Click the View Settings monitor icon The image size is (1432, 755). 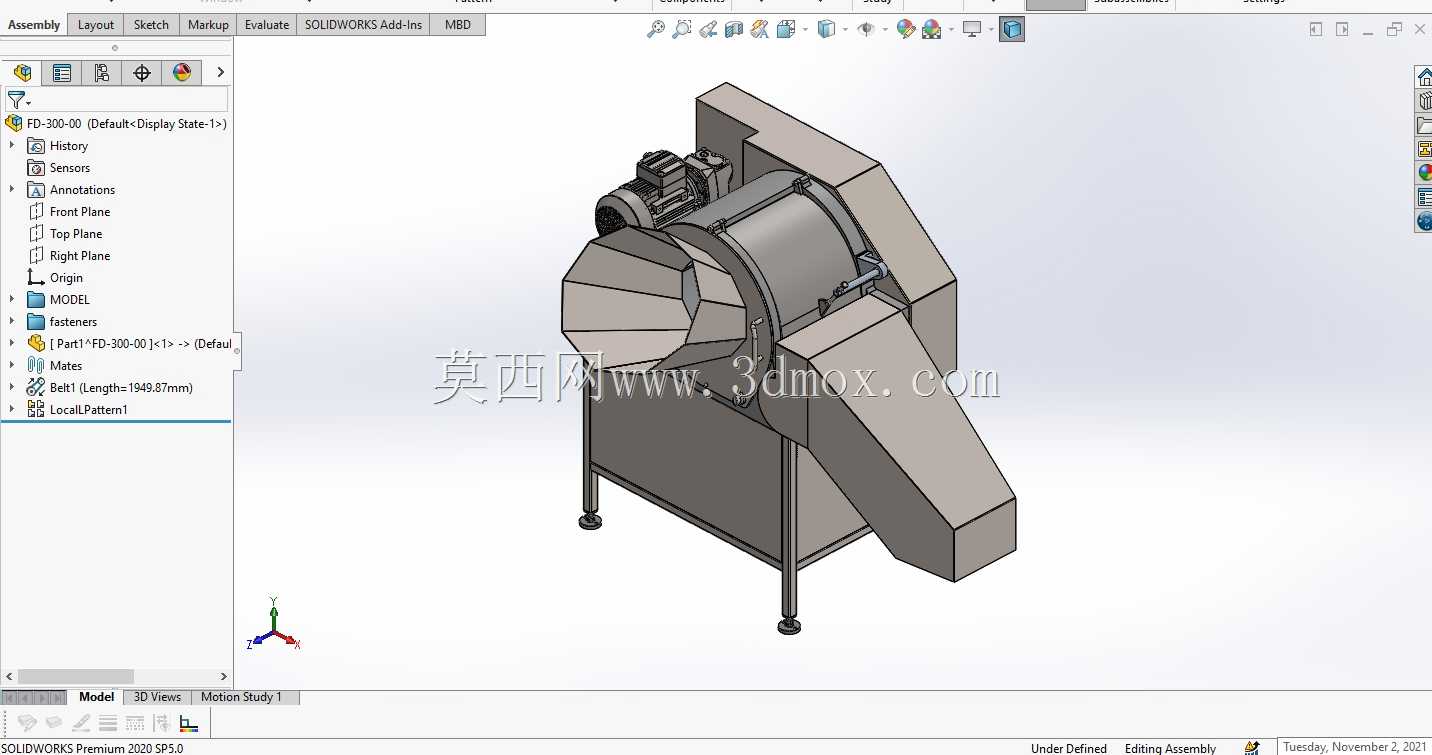pyautogui.click(x=972, y=30)
